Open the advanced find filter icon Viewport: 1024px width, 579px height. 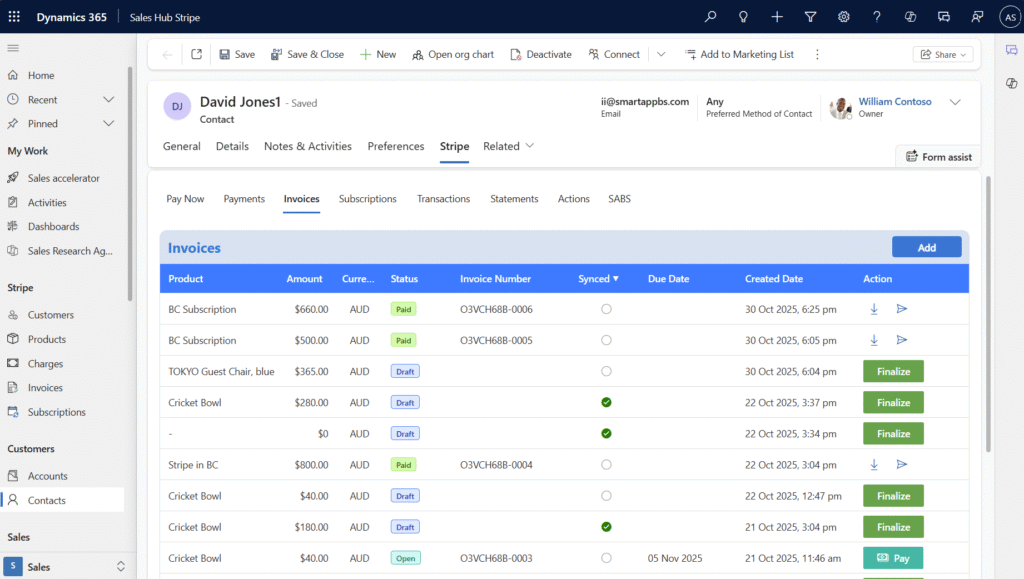(810, 17)
